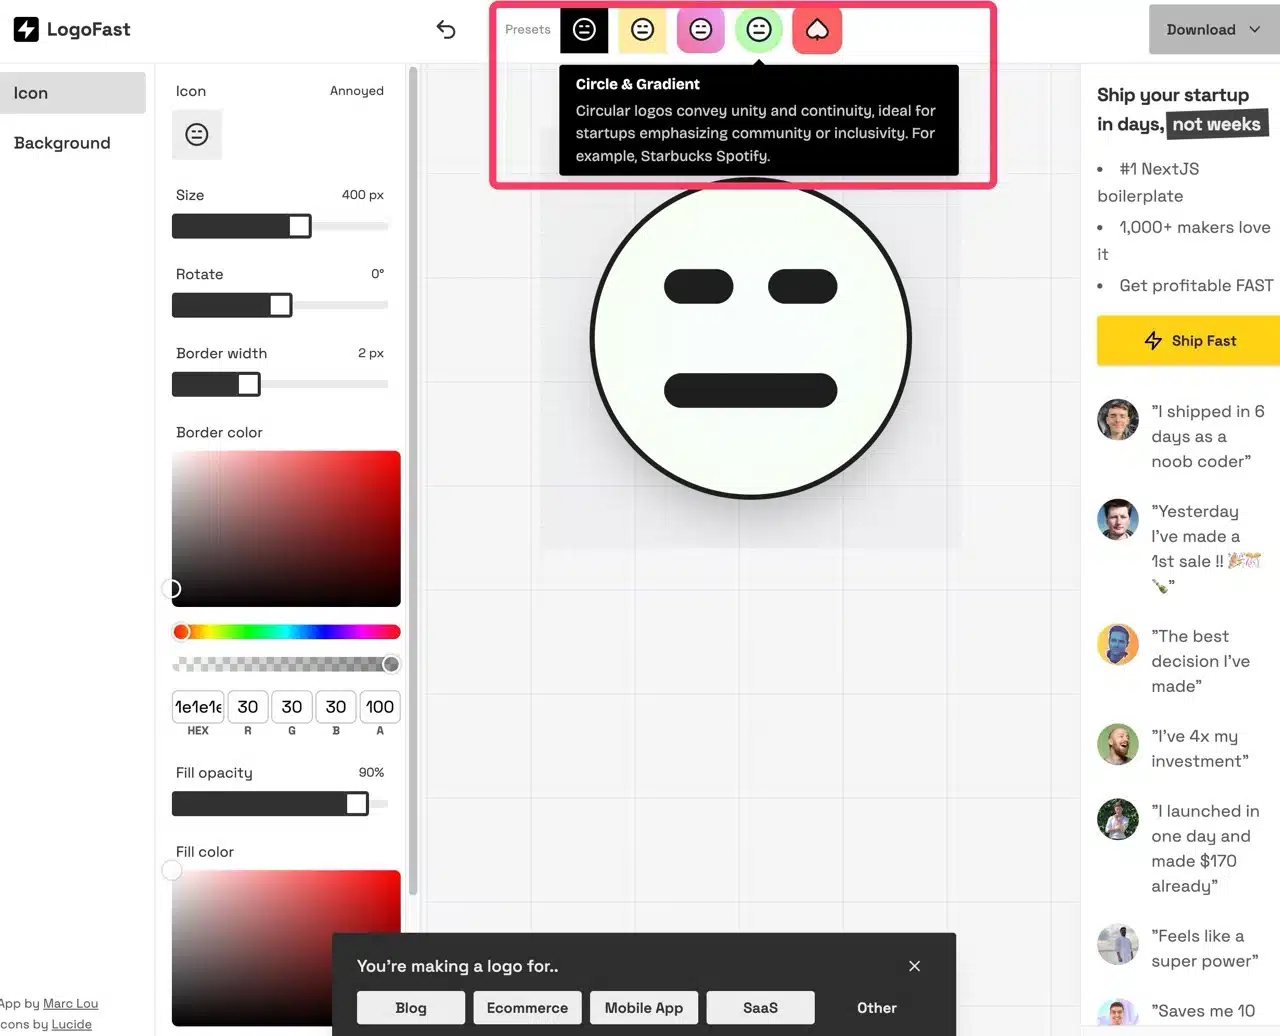
Task: Choose the Ecommerce logo option
Action: coord(527,1008)
